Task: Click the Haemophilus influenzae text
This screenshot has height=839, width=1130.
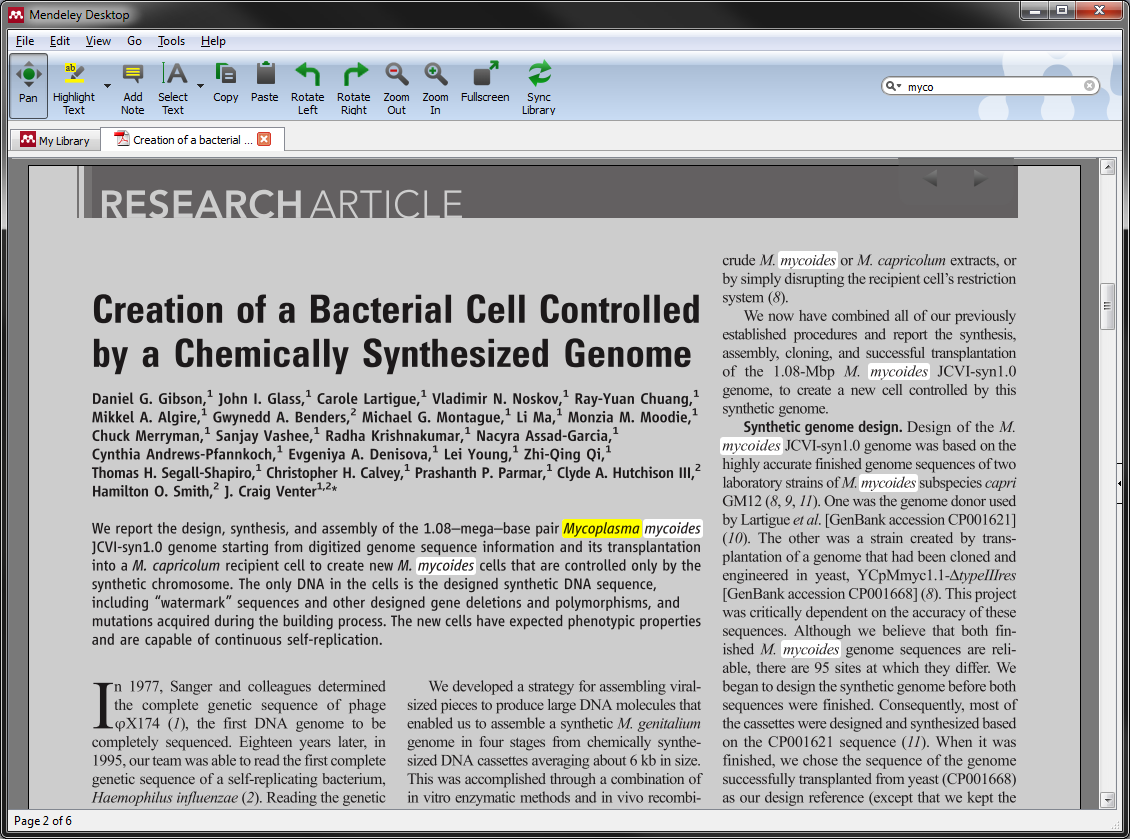Action: tap(165, 797)
